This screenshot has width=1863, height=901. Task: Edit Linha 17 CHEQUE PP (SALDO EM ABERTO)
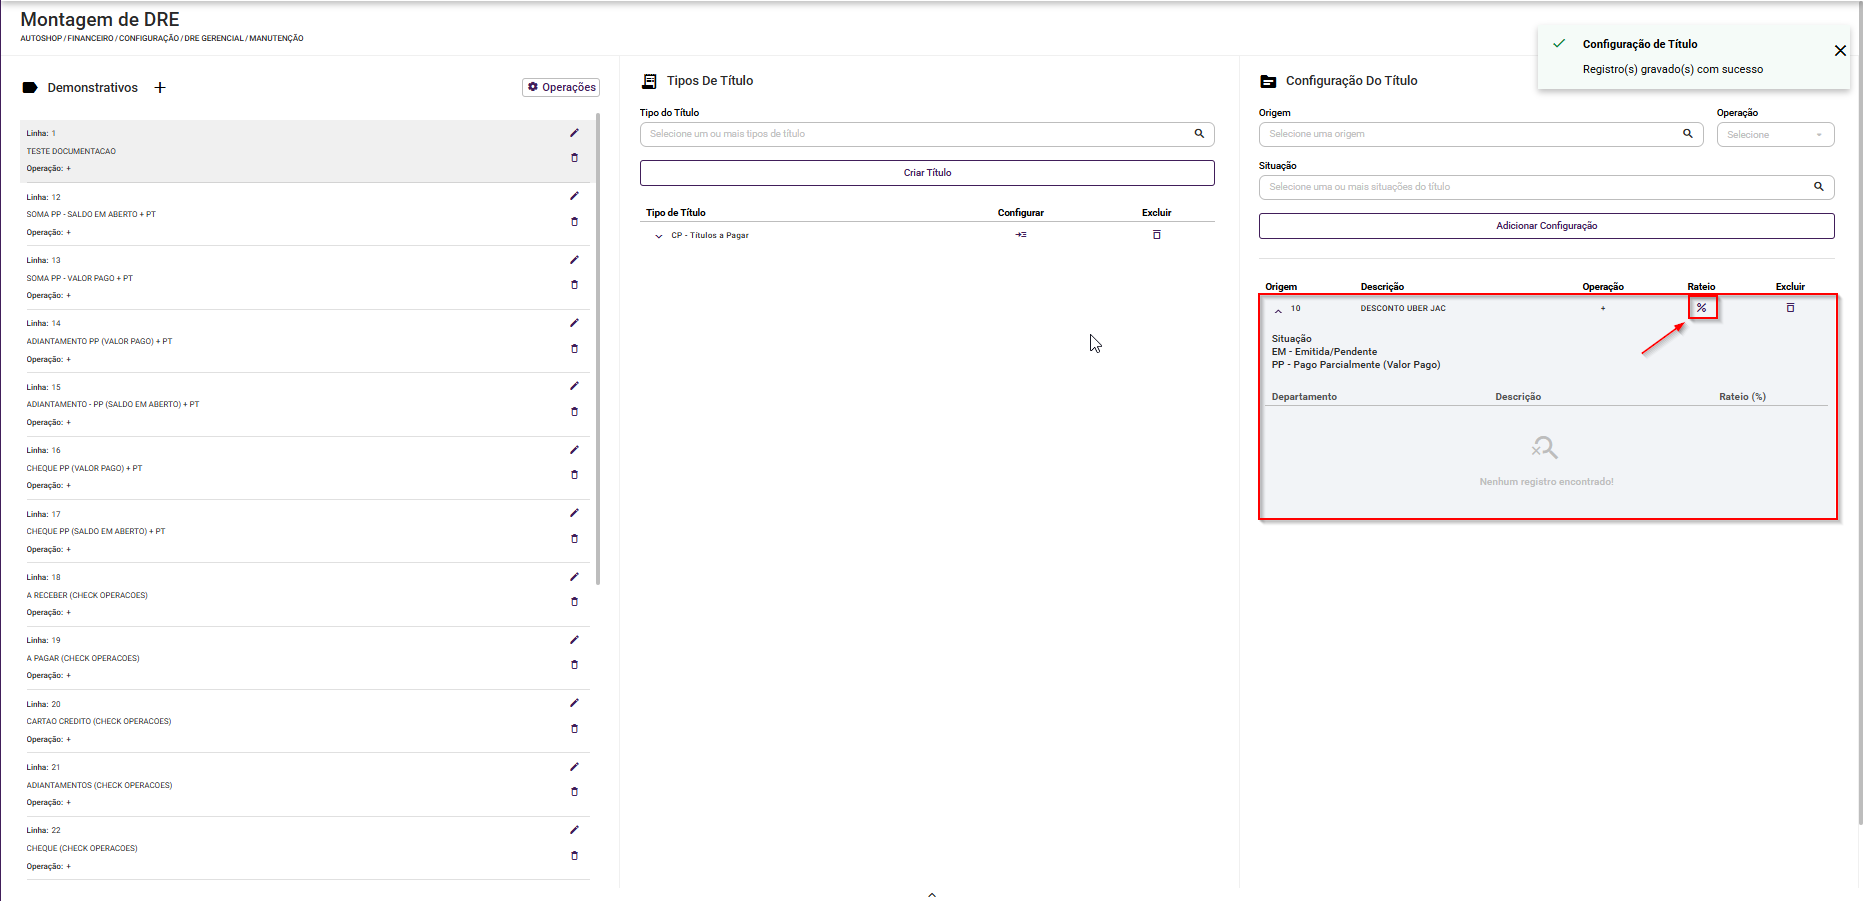click(574, 513)
